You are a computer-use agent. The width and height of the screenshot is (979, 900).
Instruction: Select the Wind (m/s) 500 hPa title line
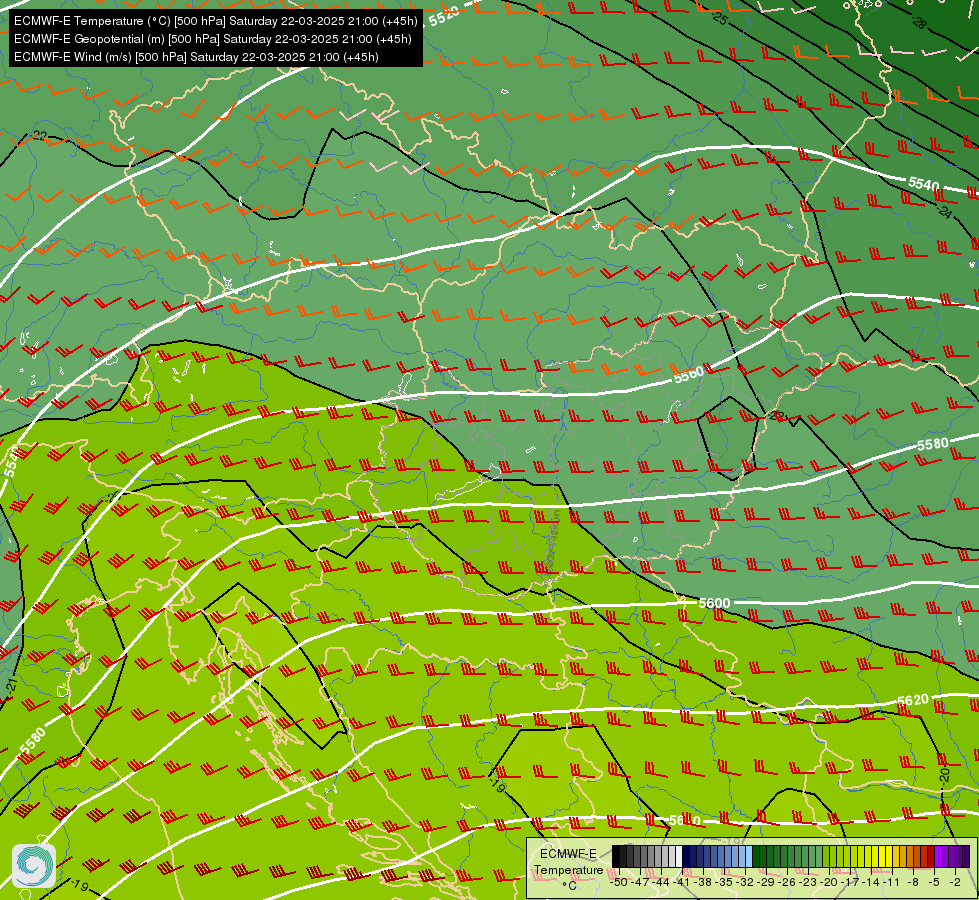196,57
